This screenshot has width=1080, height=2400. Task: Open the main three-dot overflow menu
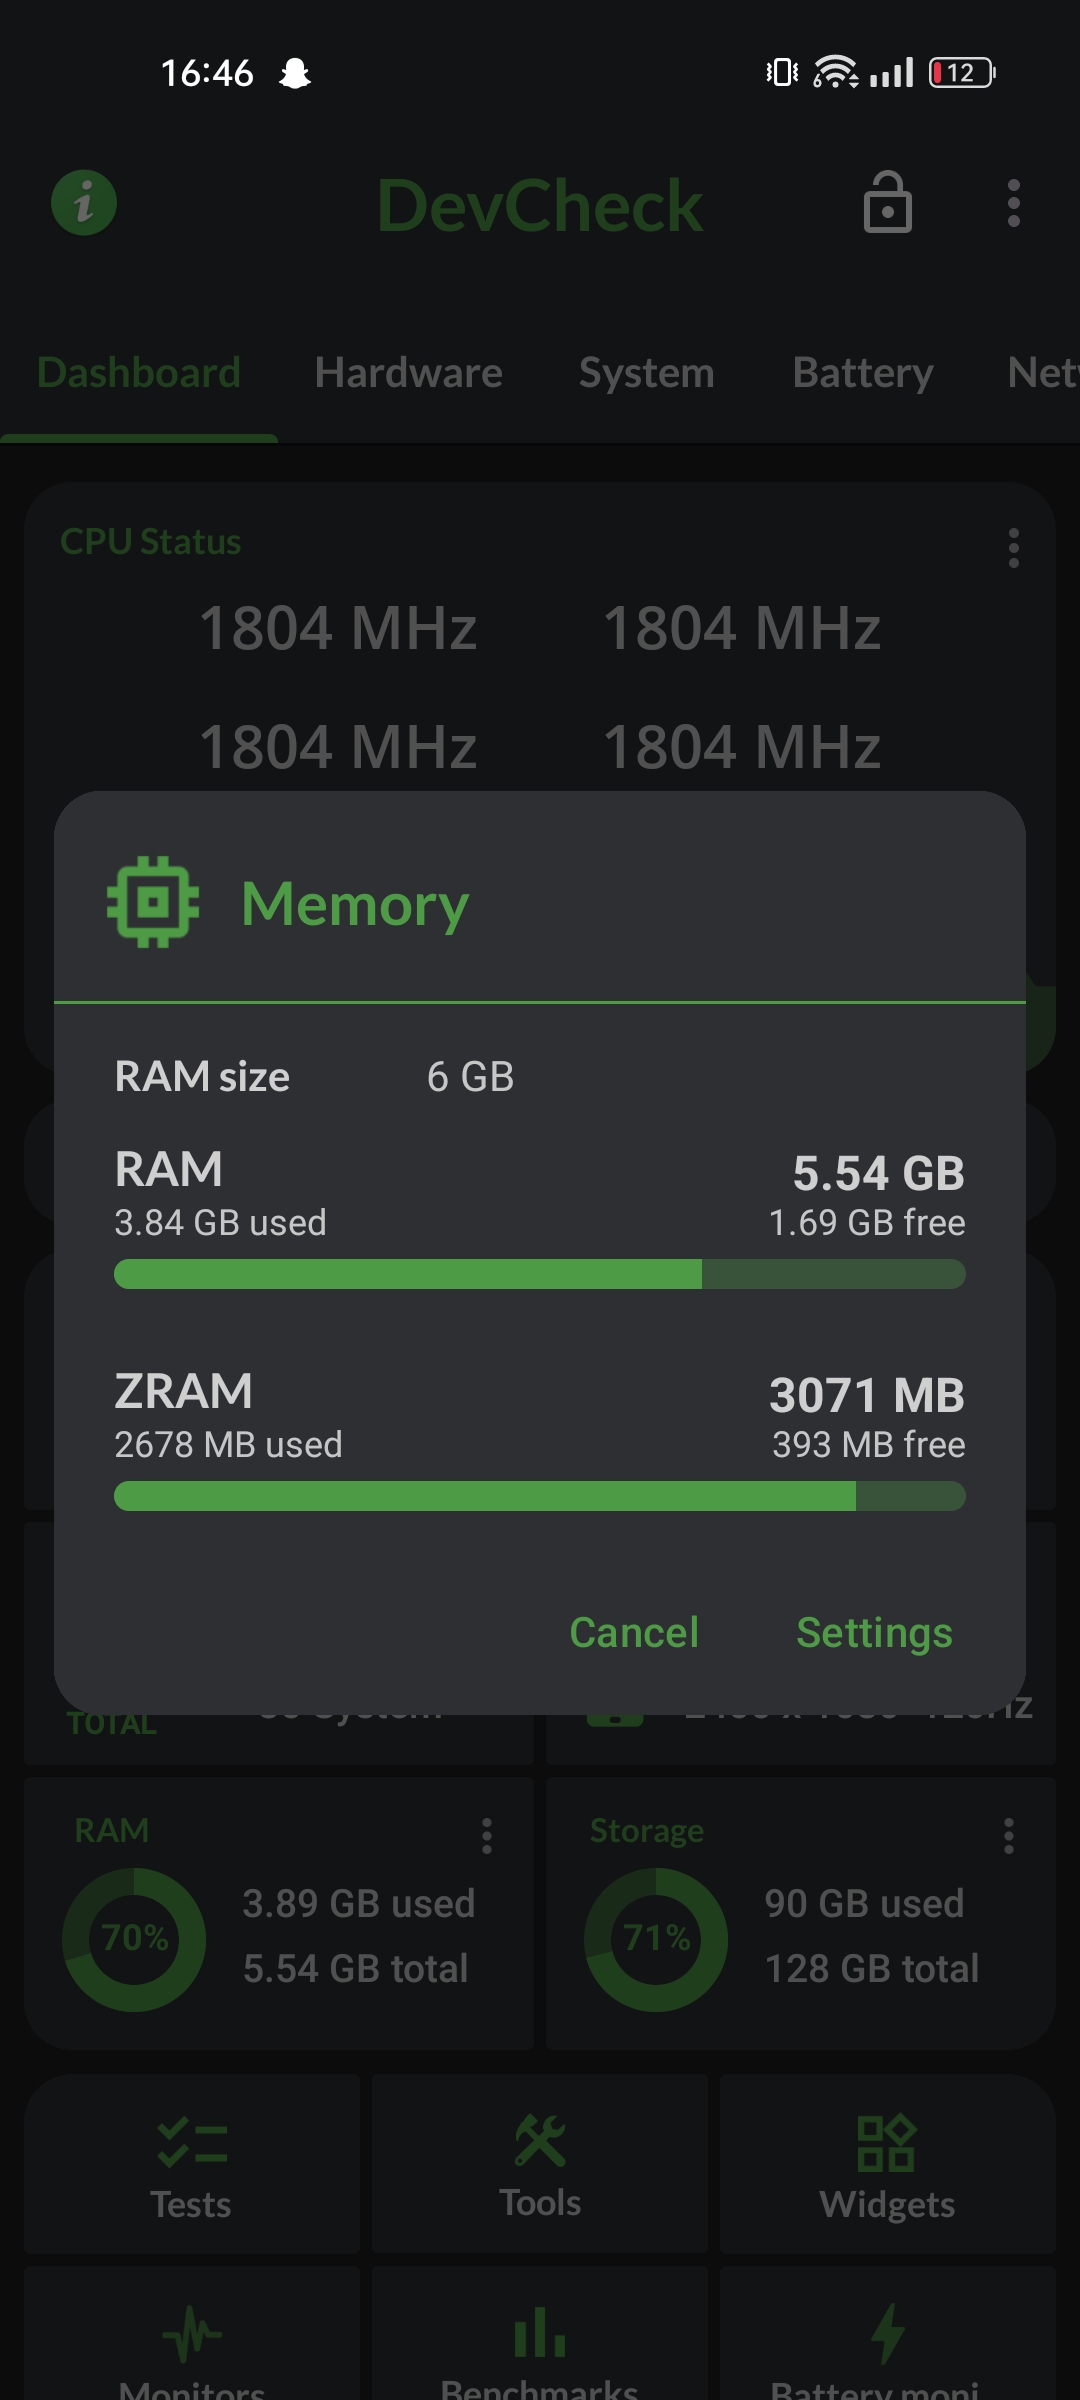pyautogui.click(x=1013, y=203)
